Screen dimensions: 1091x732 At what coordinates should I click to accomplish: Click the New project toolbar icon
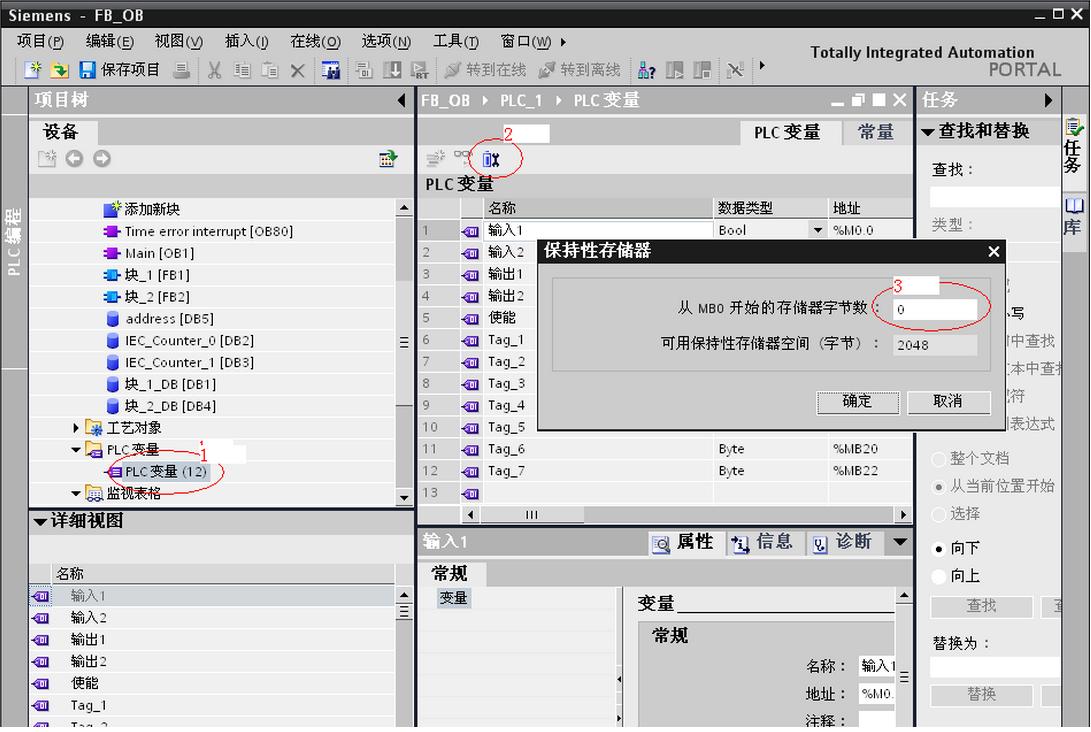[33, 69]
